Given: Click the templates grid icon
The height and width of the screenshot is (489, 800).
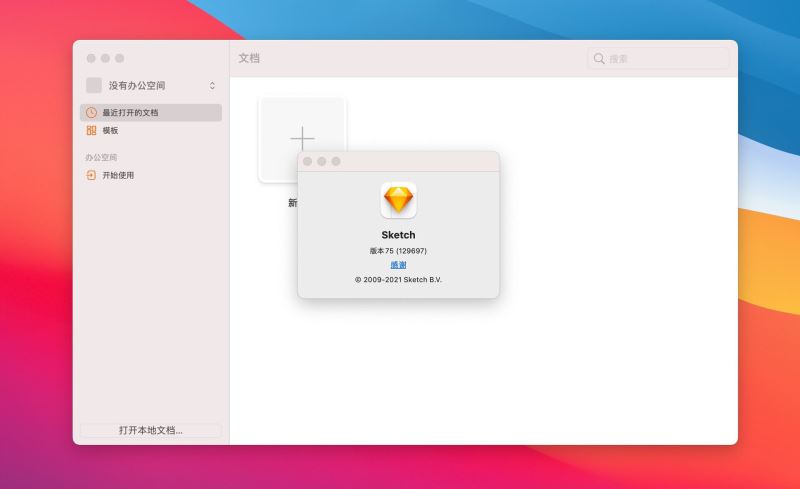Looking at the screenshot, I should (91, 131).
